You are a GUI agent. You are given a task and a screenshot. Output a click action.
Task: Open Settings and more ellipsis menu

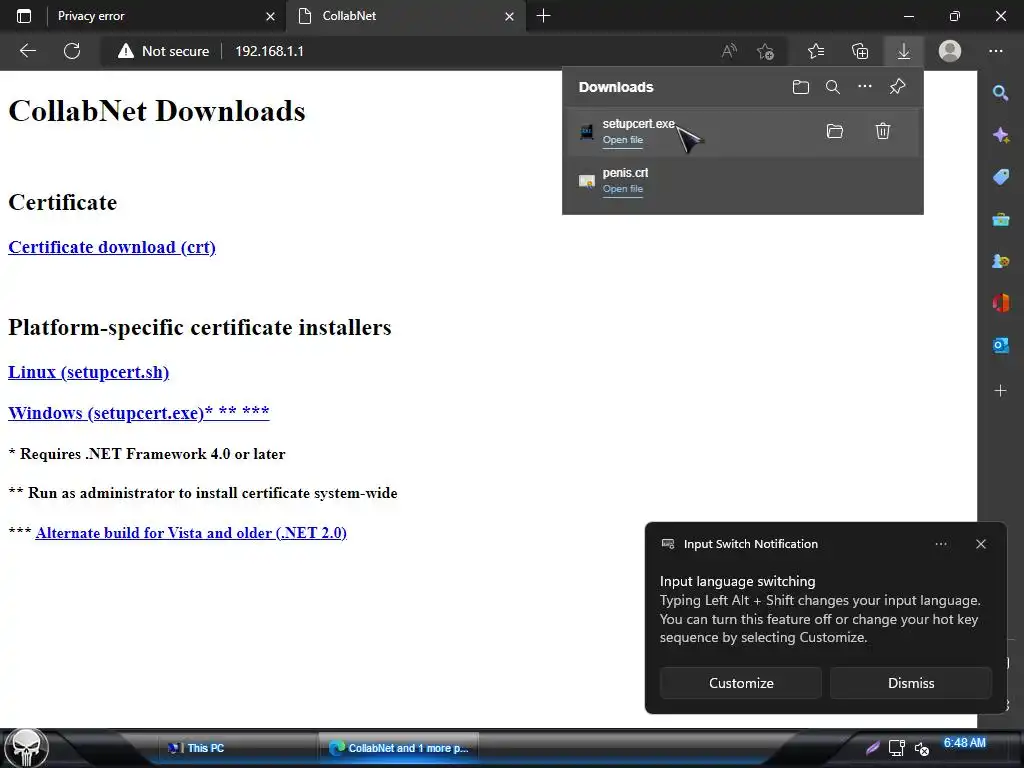pyautogui.click(x=995, y=51)
